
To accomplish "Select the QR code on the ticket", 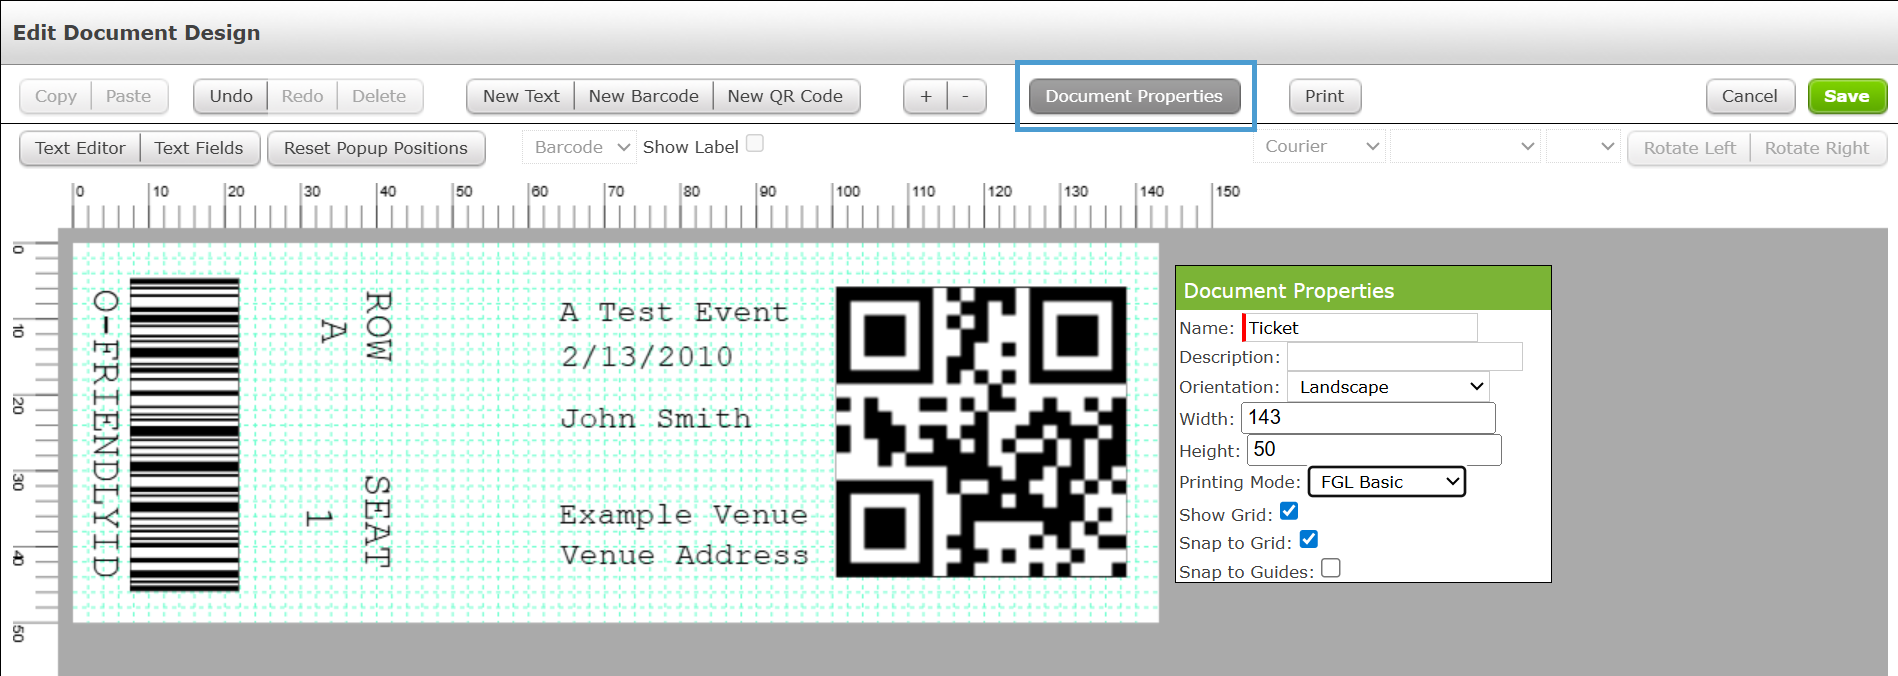I will tap(981, 432).
